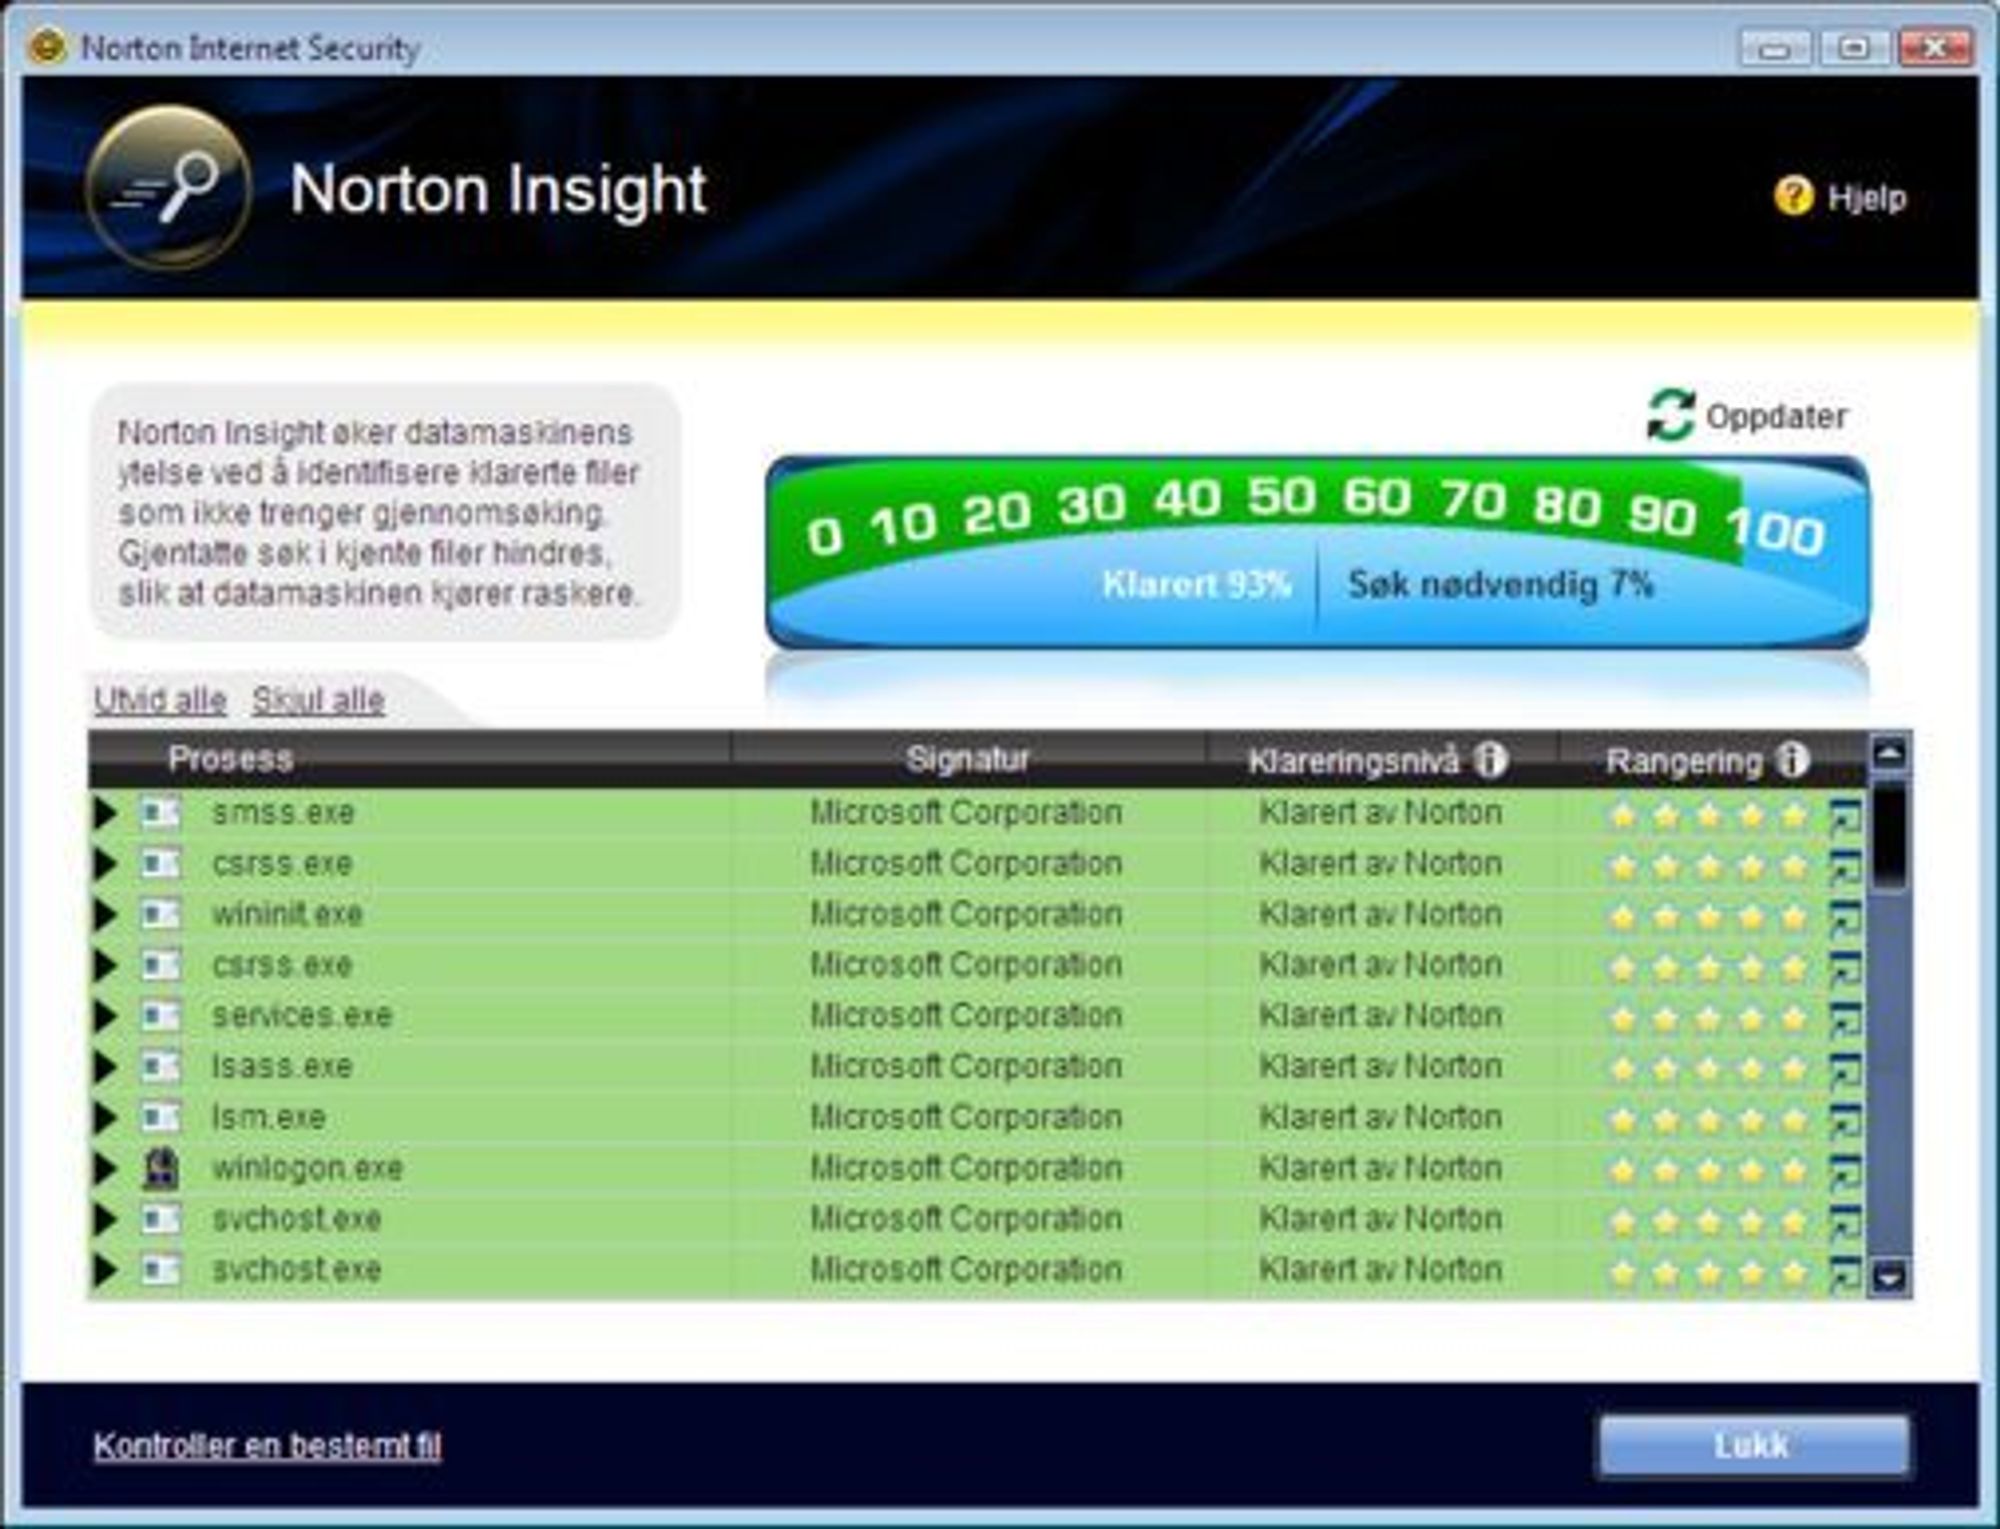The image size is (2000, 1529).
Task: Click the icon after stars in lsm.exe row
Action: 1846,1120
